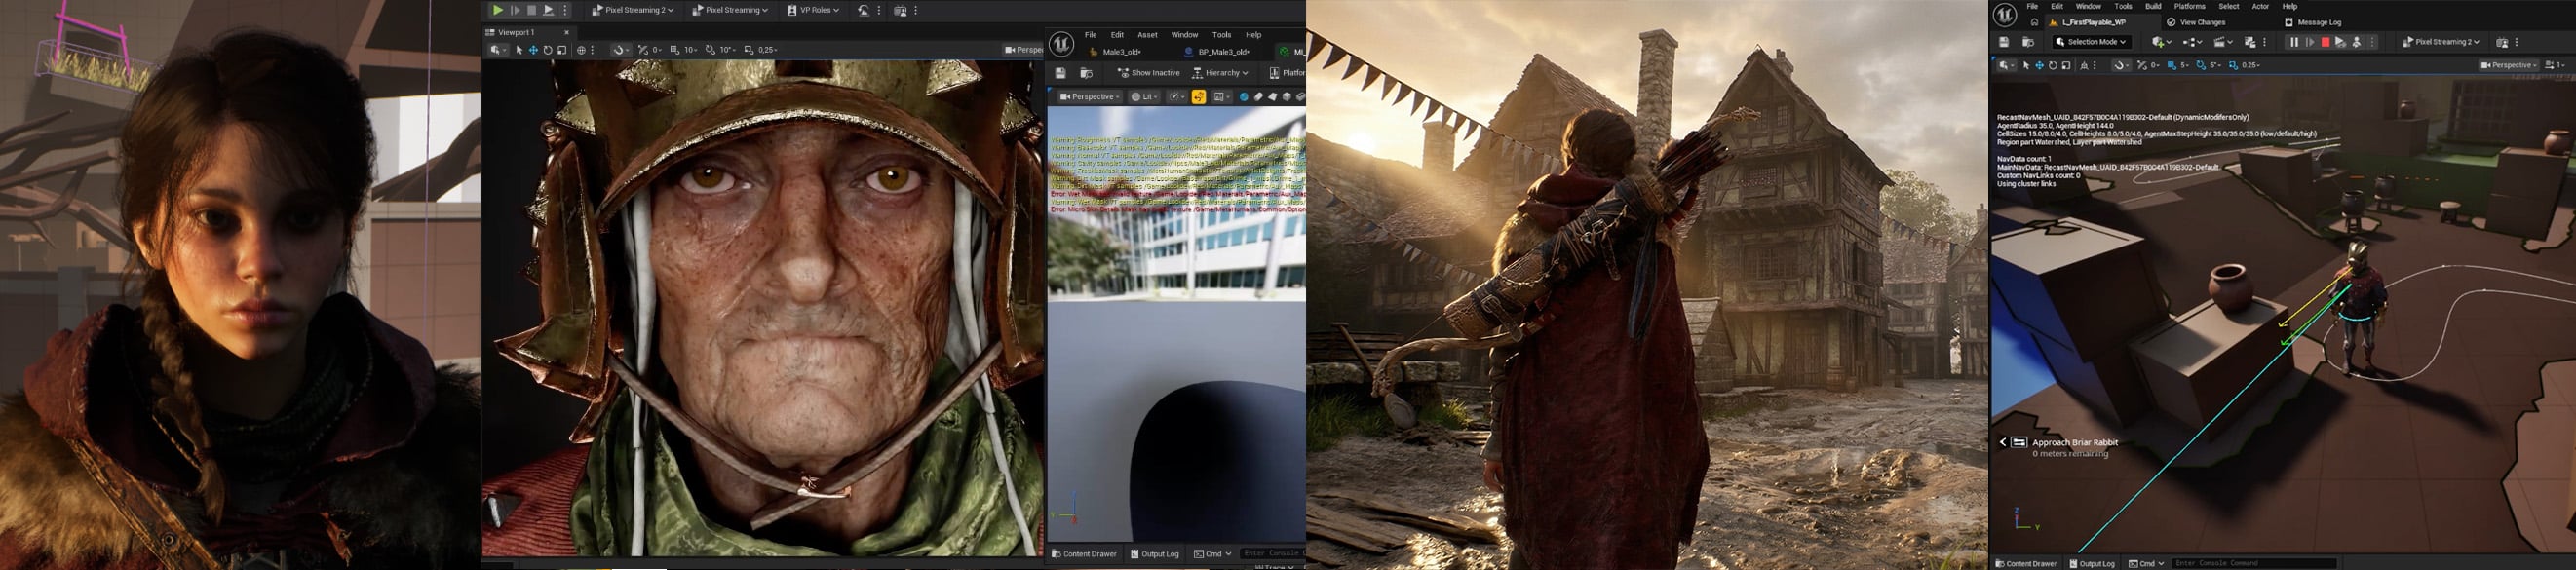Open the Asset menu in material editor
The image size is (2576, 570).
[x=1147, y=35]
